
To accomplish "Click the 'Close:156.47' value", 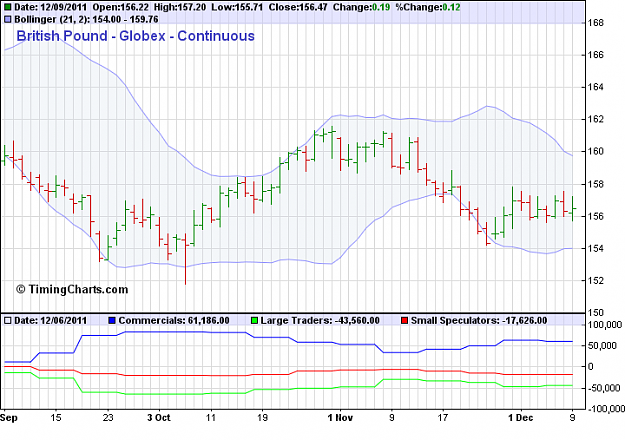I will tap(298, 7).
